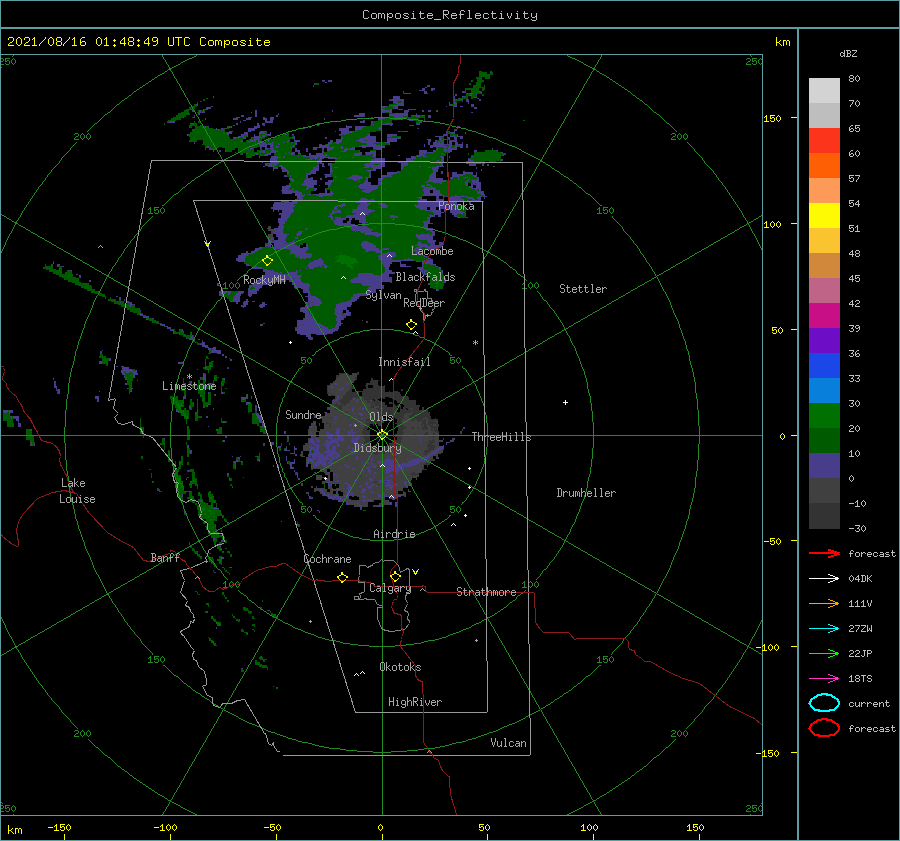Click the HighRiver town label

pos(414,702)
